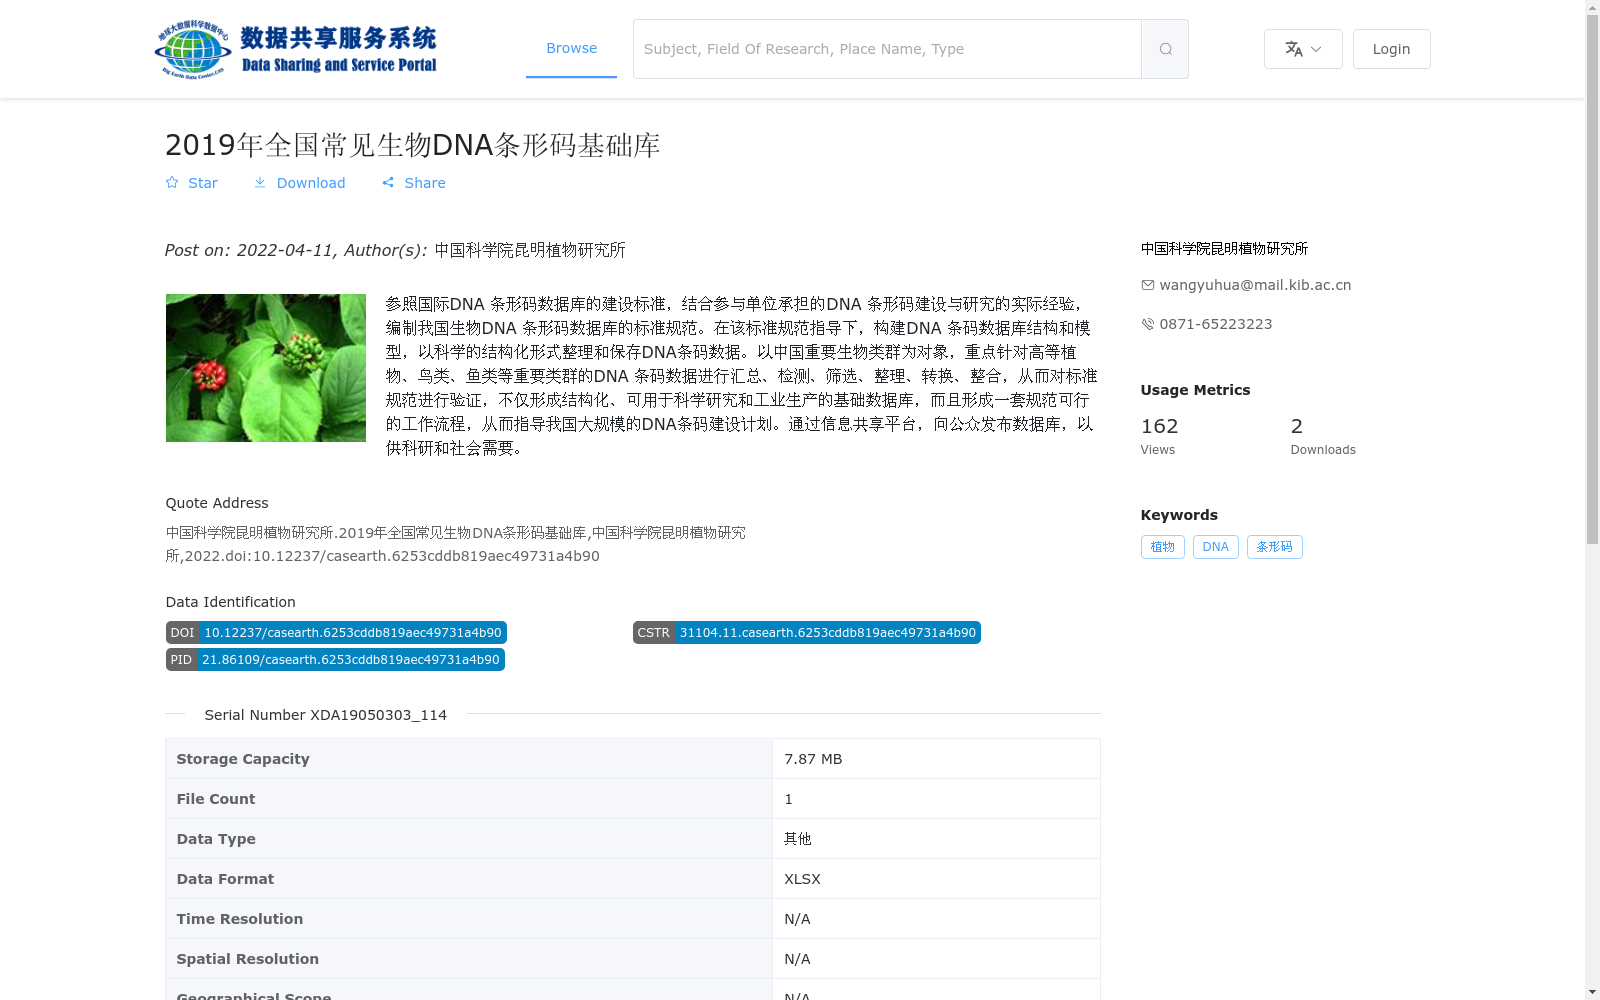Click the author name in Post on line
The height and width of the screenshot is (1000, 1600).
pos(530,250)
